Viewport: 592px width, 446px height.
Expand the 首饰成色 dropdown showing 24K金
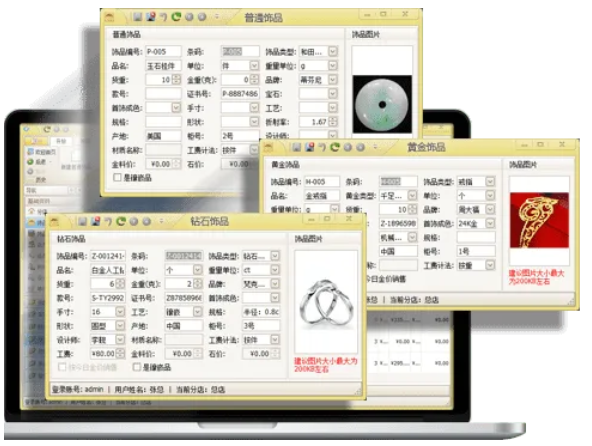490,224
